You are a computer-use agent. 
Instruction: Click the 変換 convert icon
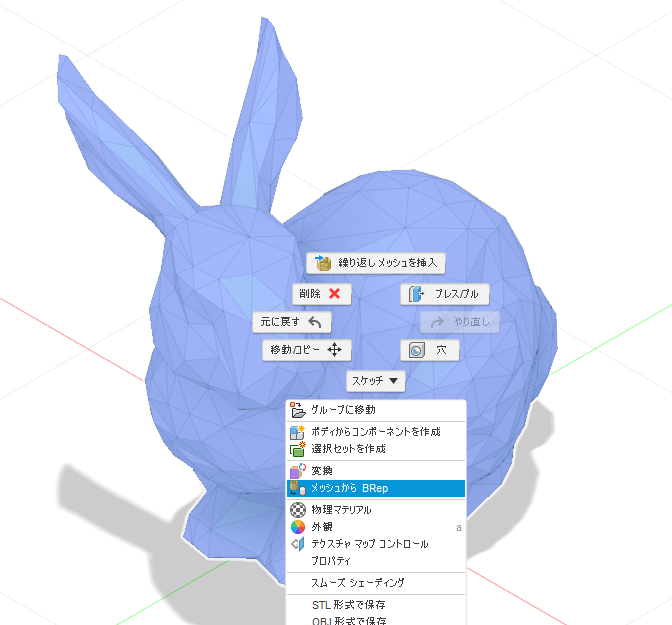point(297,471)
